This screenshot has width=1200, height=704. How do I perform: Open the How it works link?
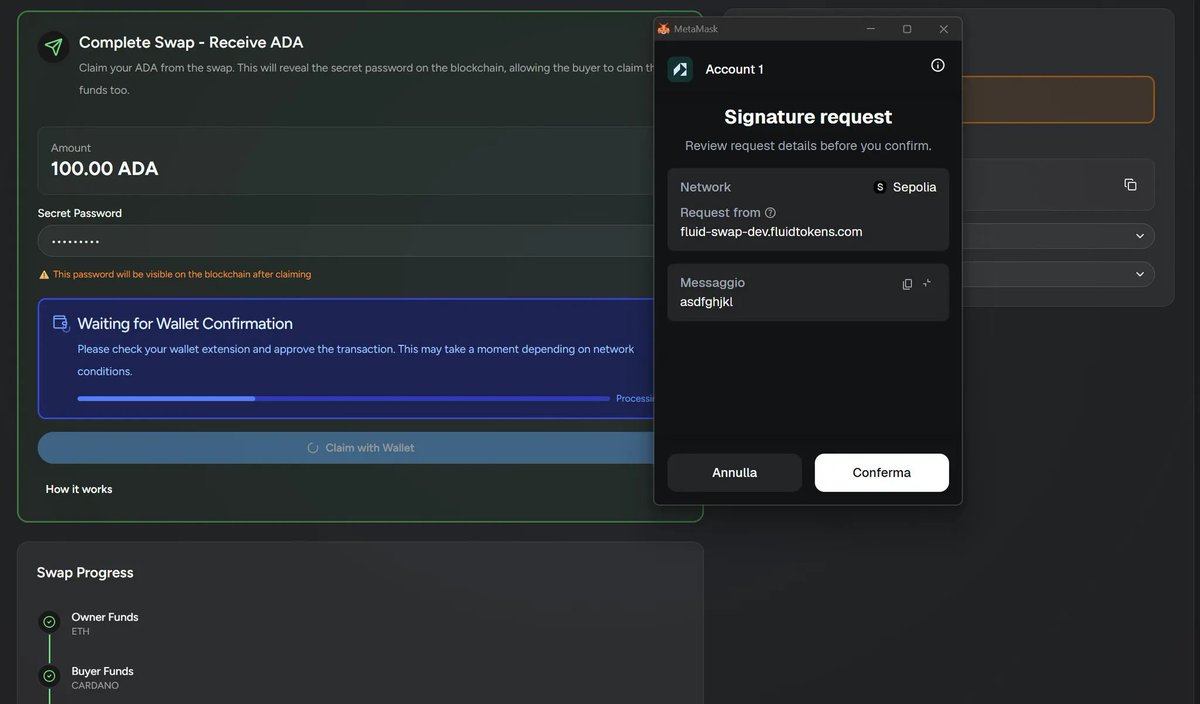click(77, 489)
